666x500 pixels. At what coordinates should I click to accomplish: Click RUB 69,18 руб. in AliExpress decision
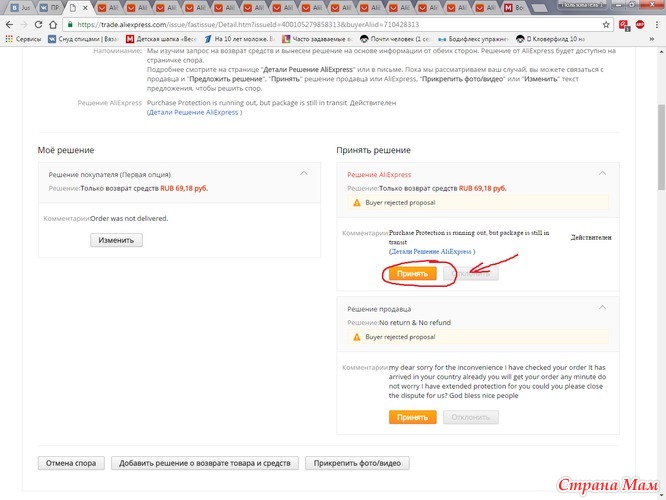(483, 188)
